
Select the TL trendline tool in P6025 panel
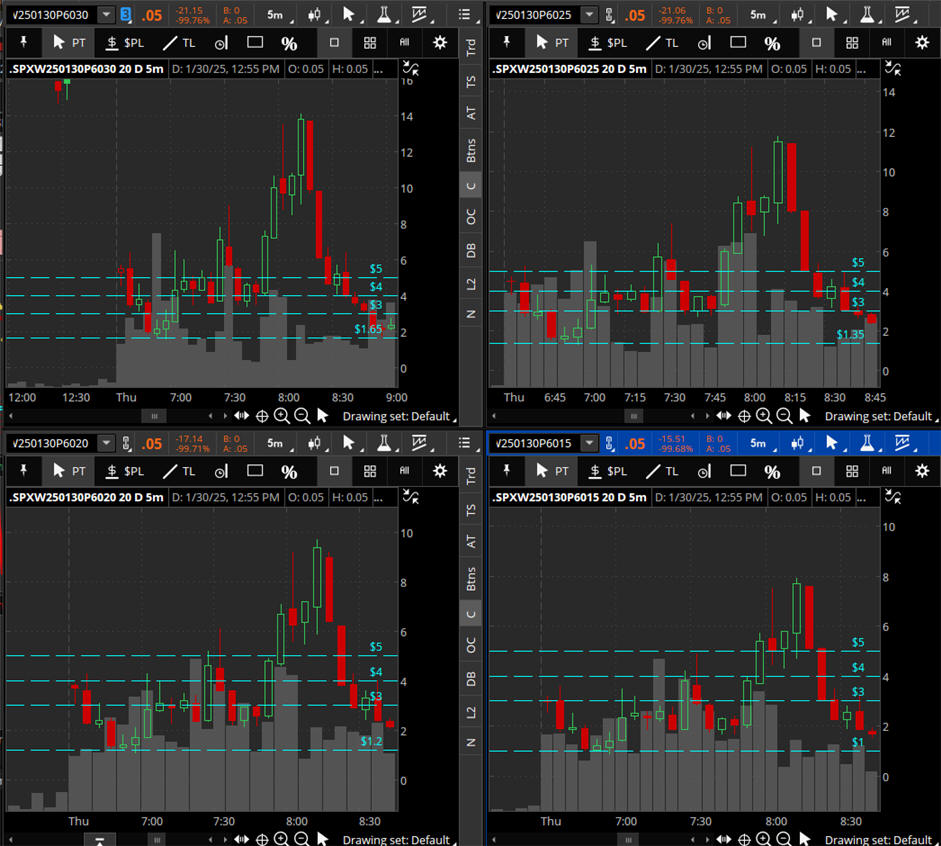(x=663, y=43)
